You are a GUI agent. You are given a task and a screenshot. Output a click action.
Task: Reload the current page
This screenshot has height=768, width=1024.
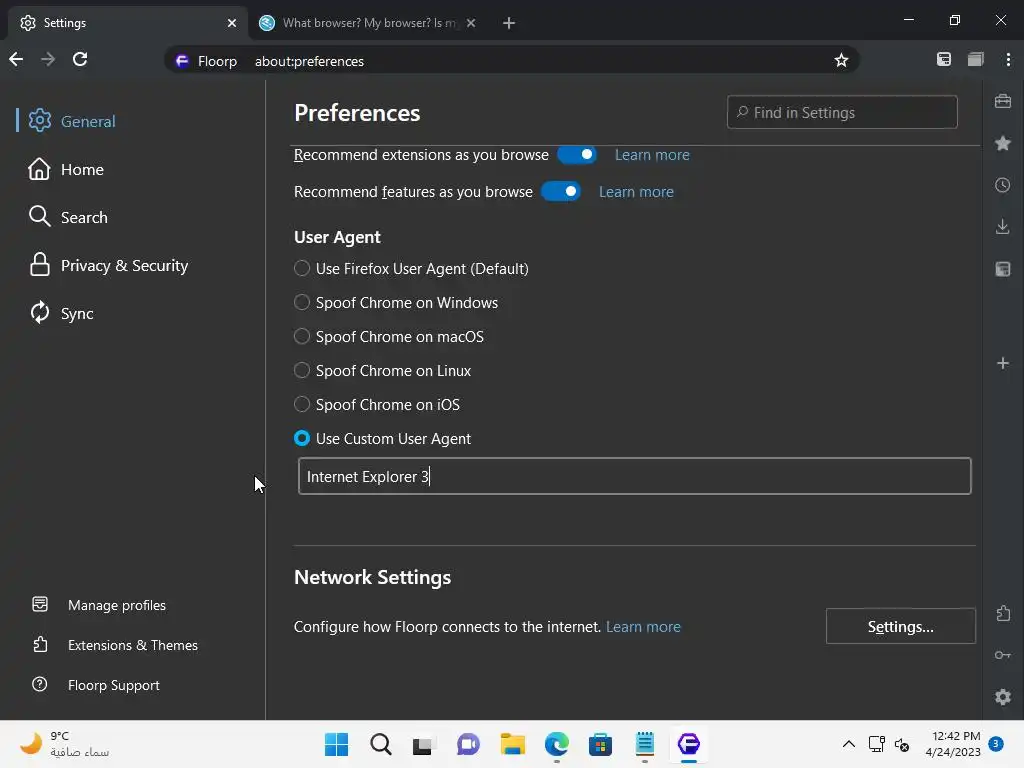coord(80,59)
